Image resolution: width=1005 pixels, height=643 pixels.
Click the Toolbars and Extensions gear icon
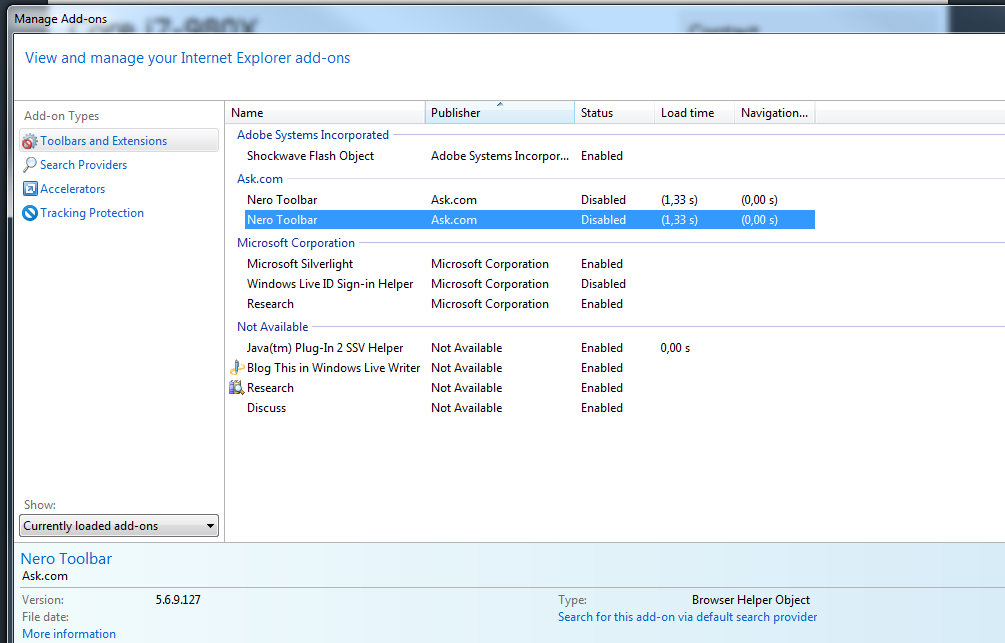coord(29,141)
